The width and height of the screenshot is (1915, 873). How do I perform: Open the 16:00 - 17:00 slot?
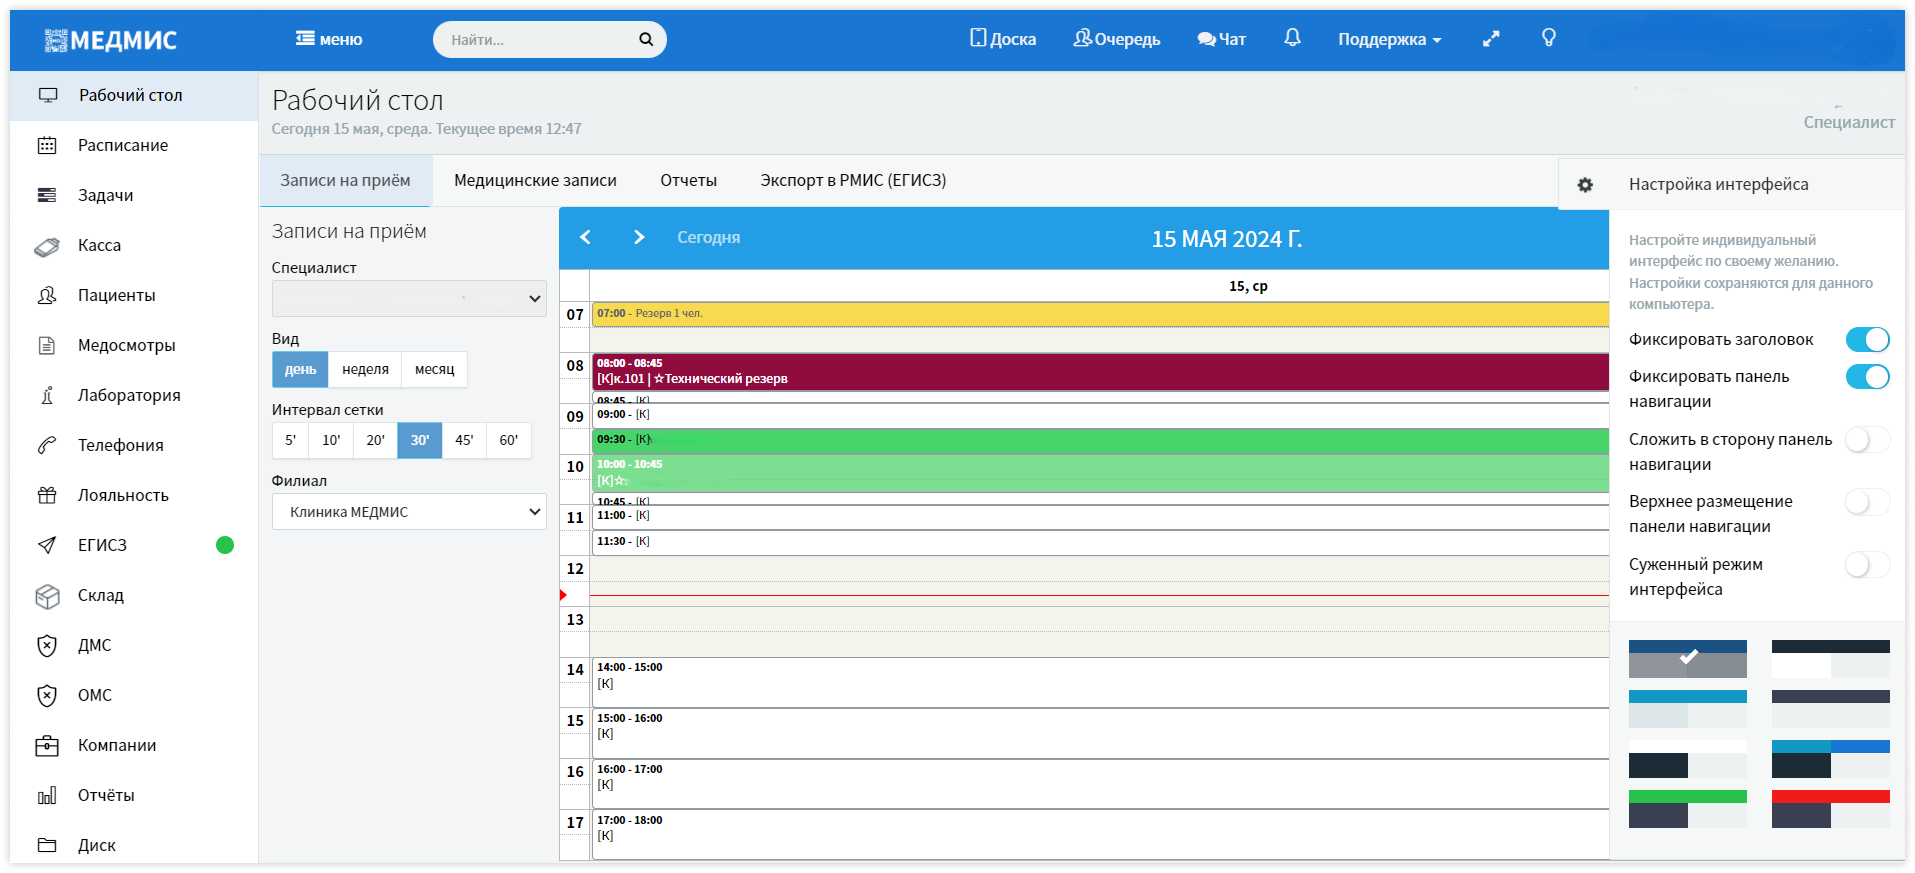(x=1100, y=784)
